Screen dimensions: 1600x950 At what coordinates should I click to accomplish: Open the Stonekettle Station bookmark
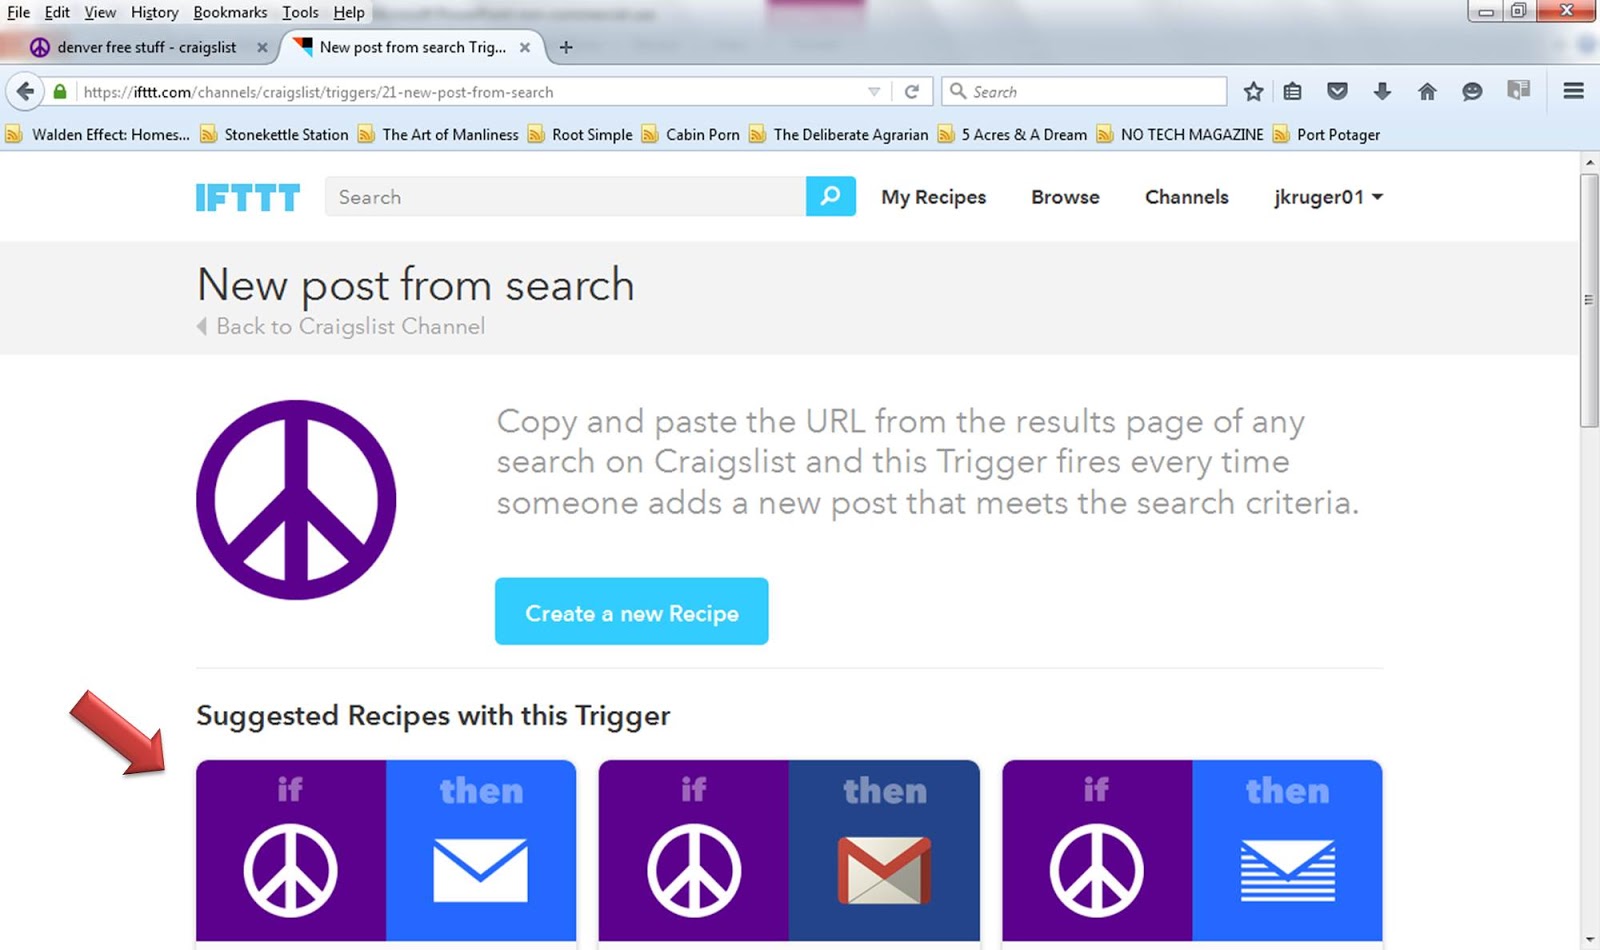(274, 134)
